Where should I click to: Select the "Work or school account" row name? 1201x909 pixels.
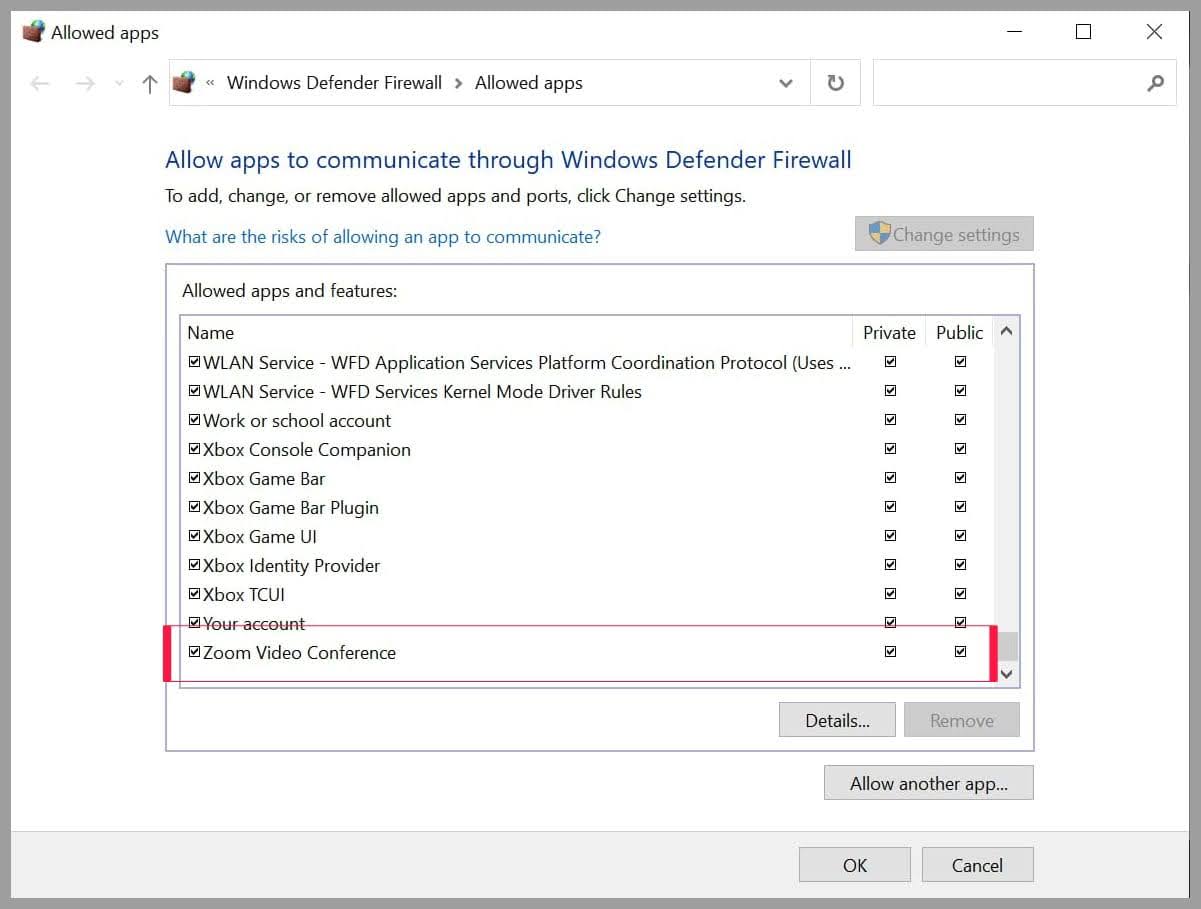pos(297,420)
